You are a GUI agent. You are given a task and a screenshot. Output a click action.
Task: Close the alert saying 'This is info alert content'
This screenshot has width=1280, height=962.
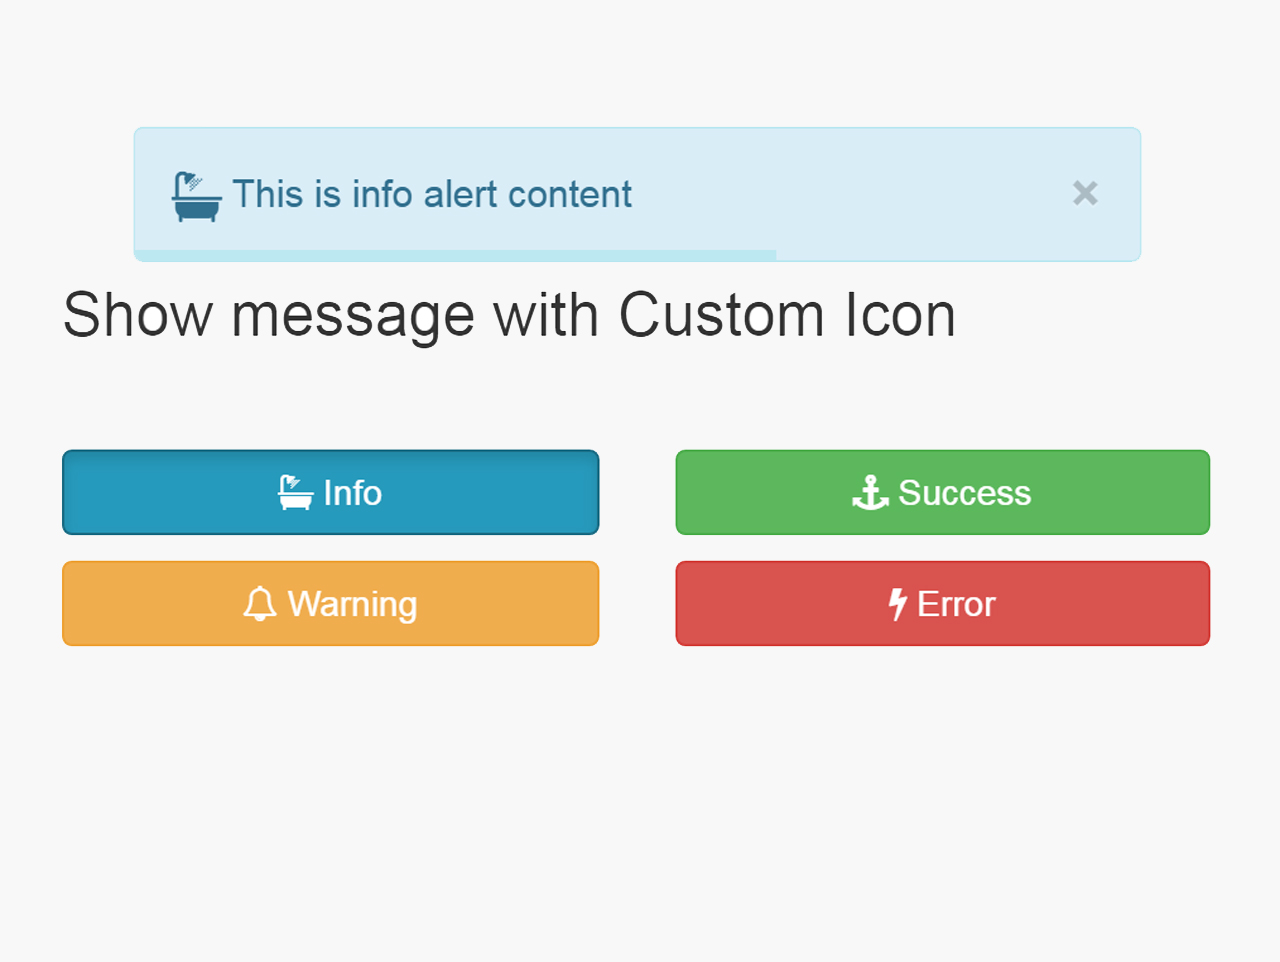click(x=1085, y=194)
